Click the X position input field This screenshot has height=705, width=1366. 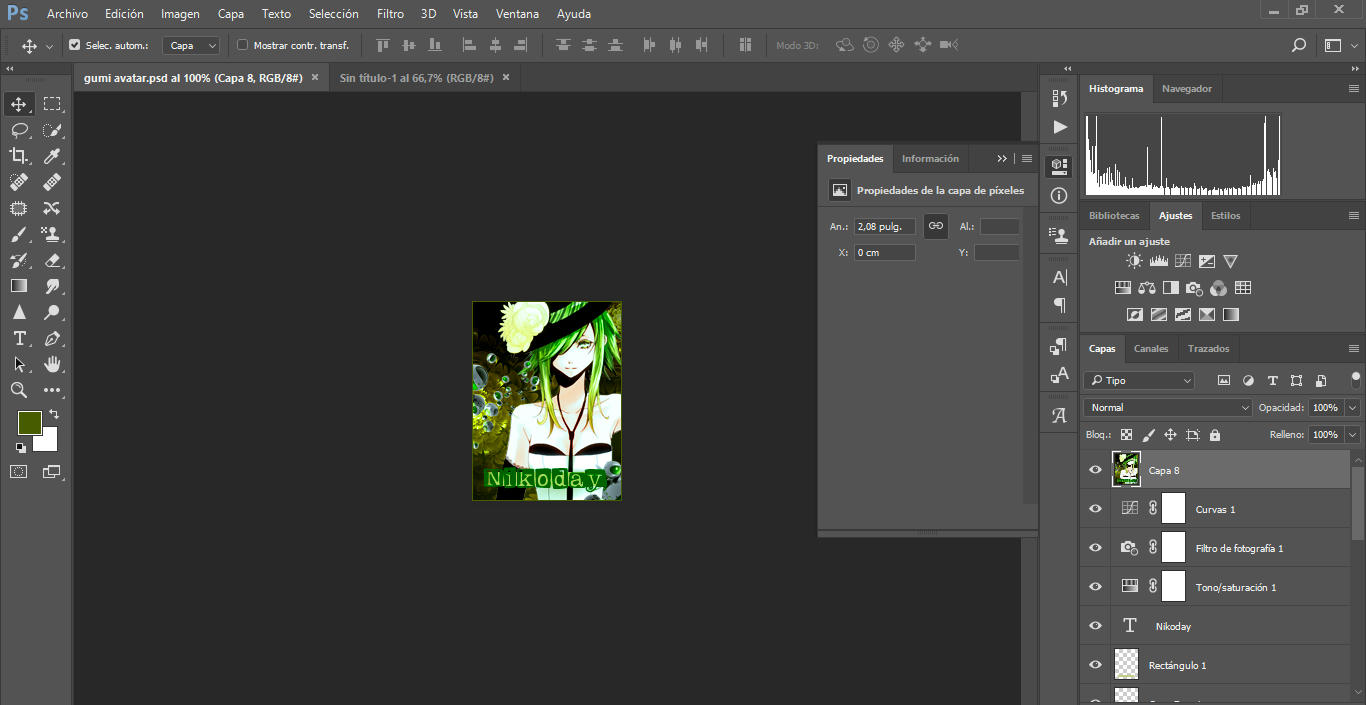click(885, 253)
